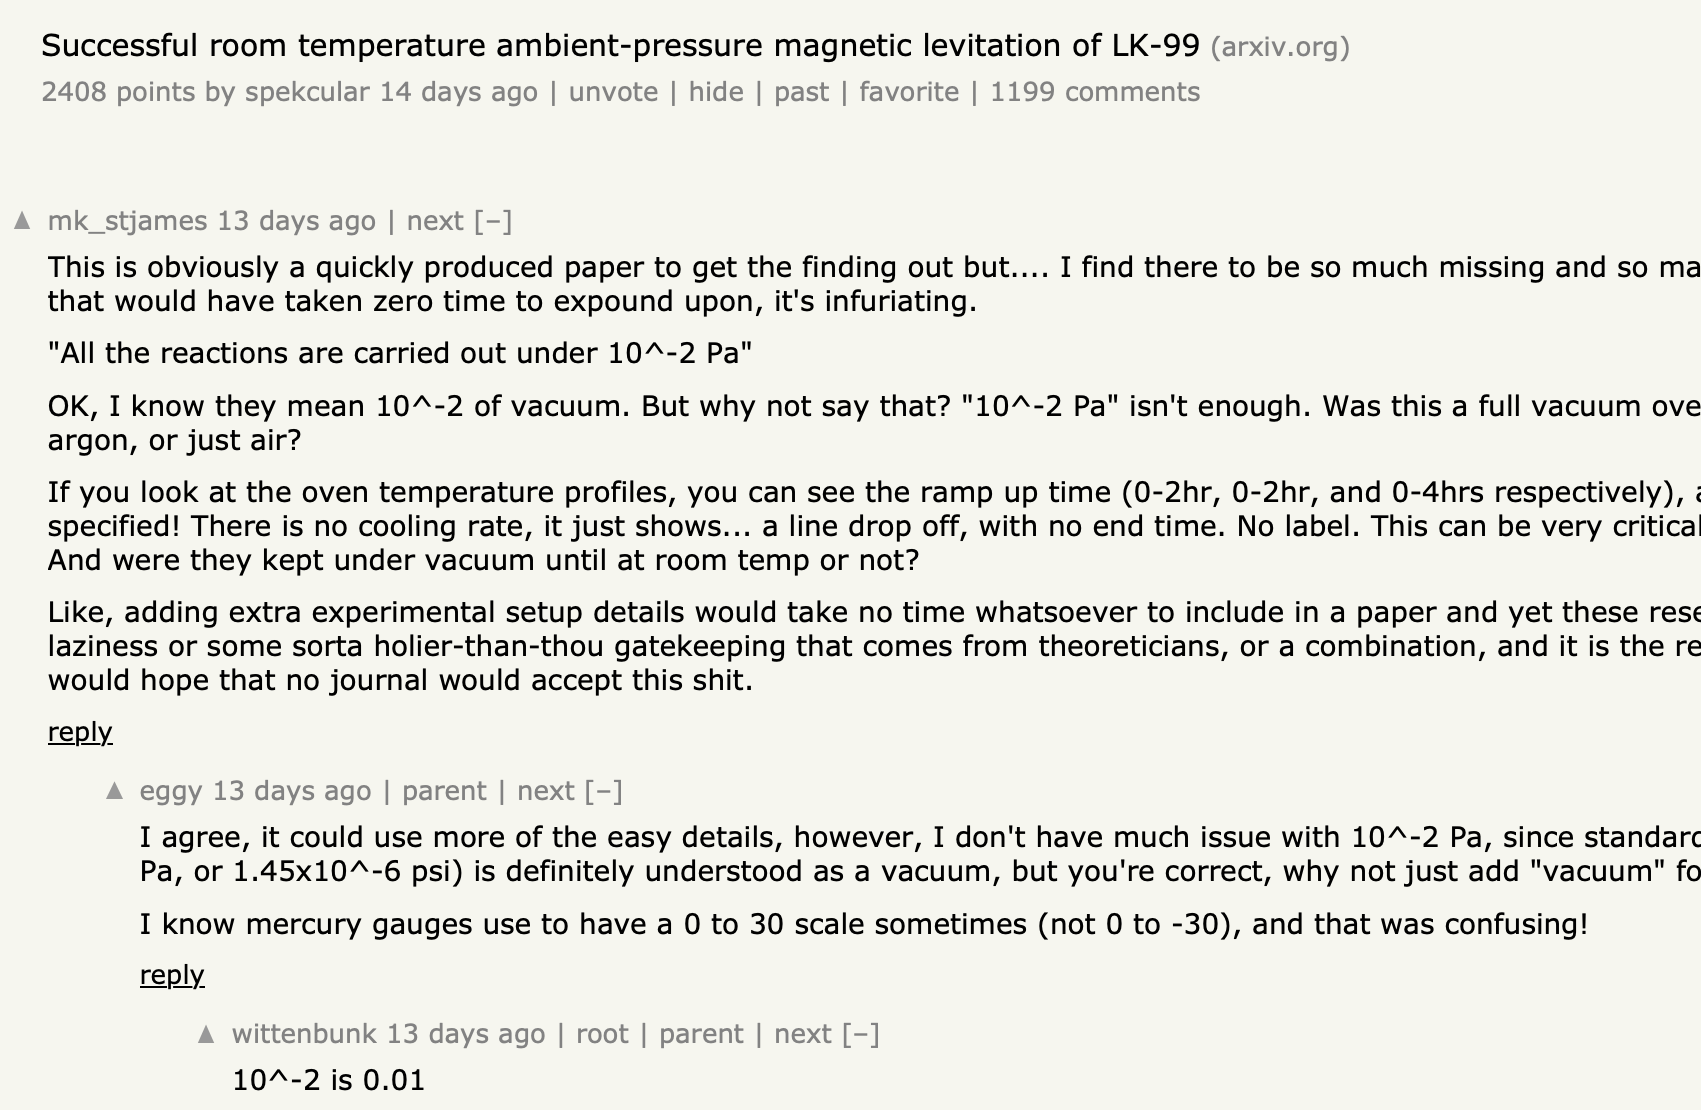Reply to mk_stjames's comment

80,732
